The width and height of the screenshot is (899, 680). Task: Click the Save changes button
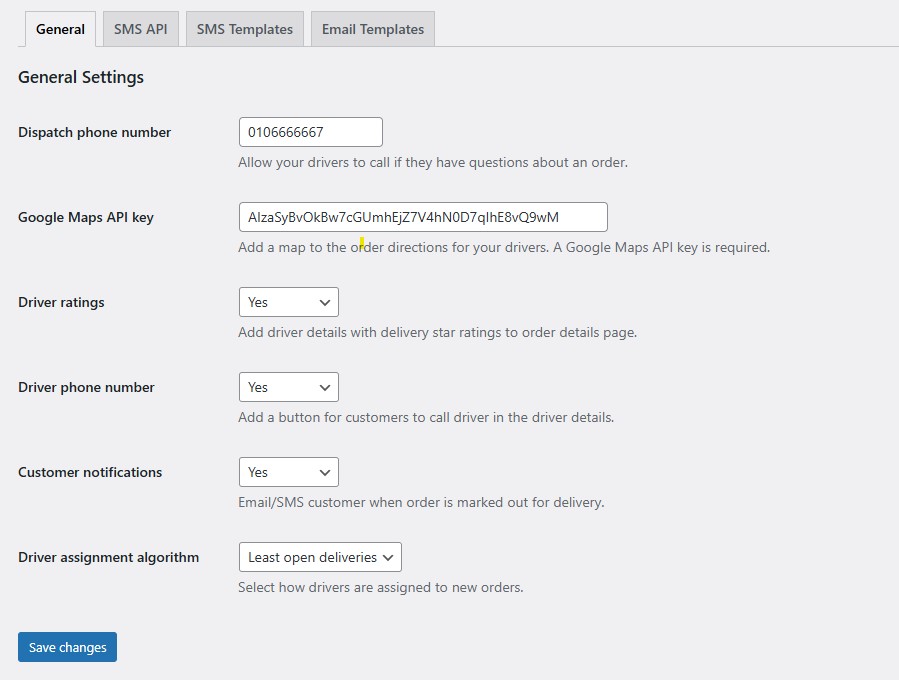(67, 647)
